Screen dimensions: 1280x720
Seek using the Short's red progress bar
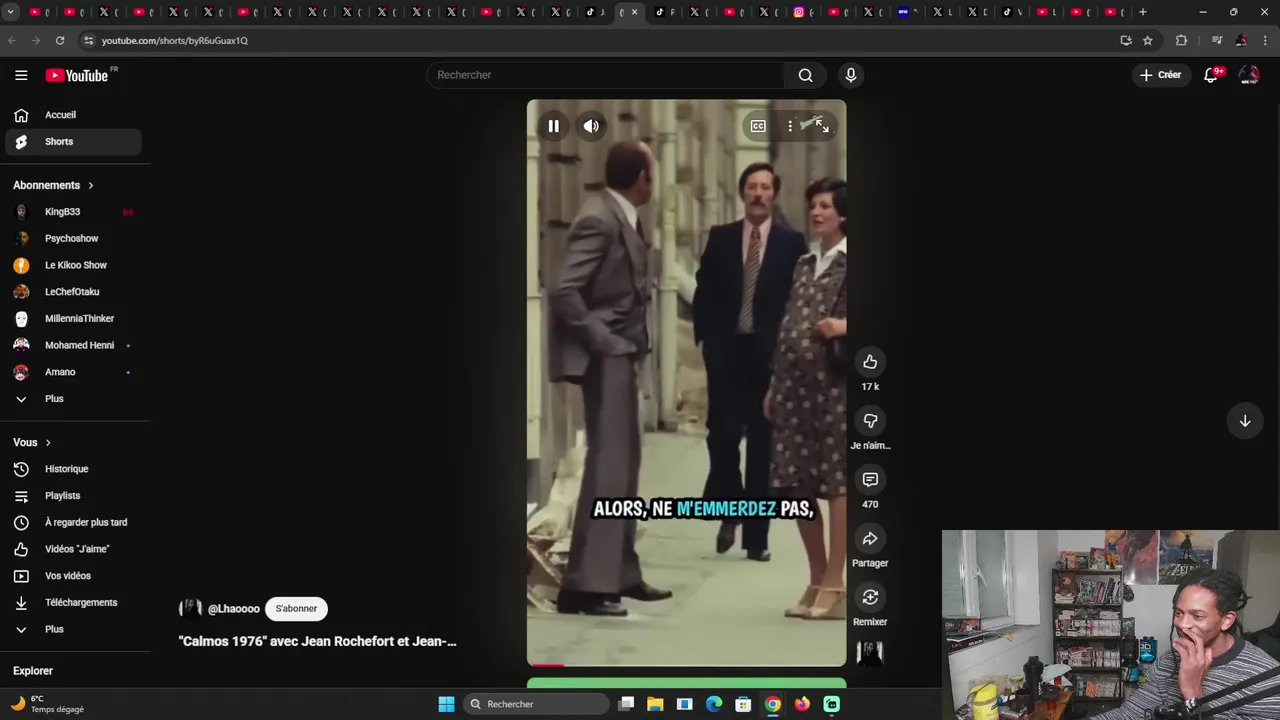pos(686,664)
